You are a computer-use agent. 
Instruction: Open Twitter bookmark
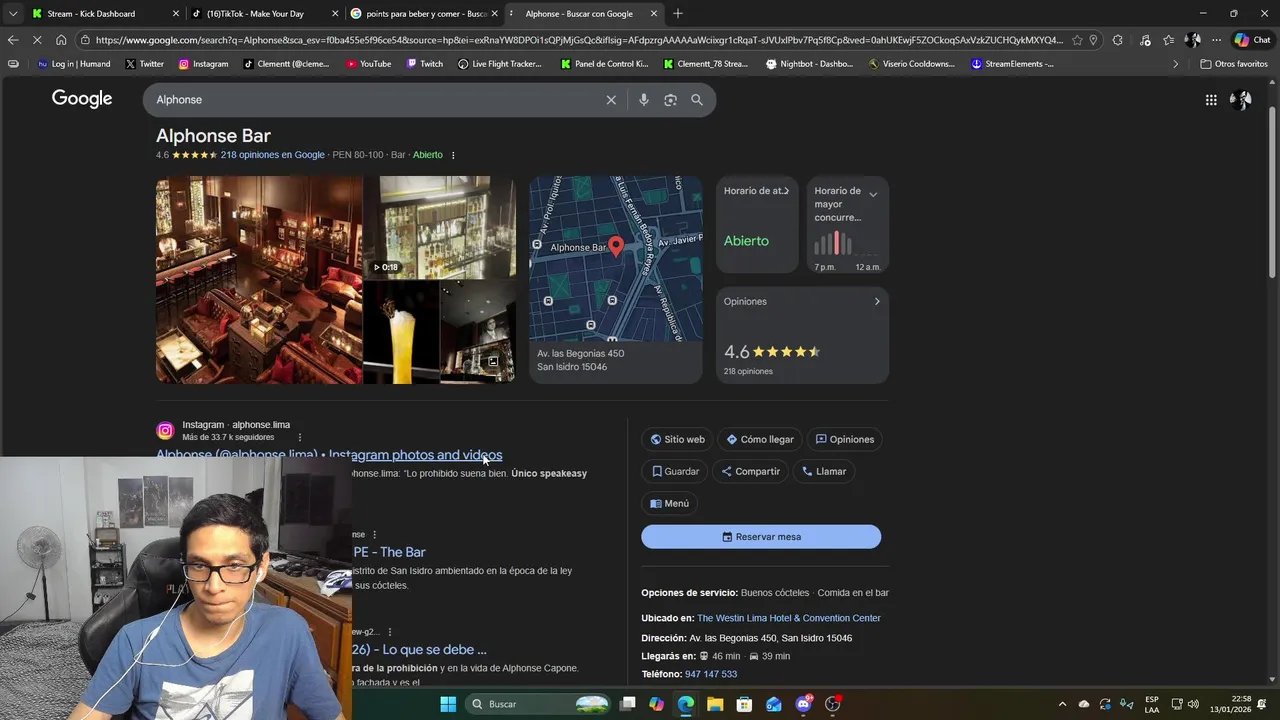145,64
